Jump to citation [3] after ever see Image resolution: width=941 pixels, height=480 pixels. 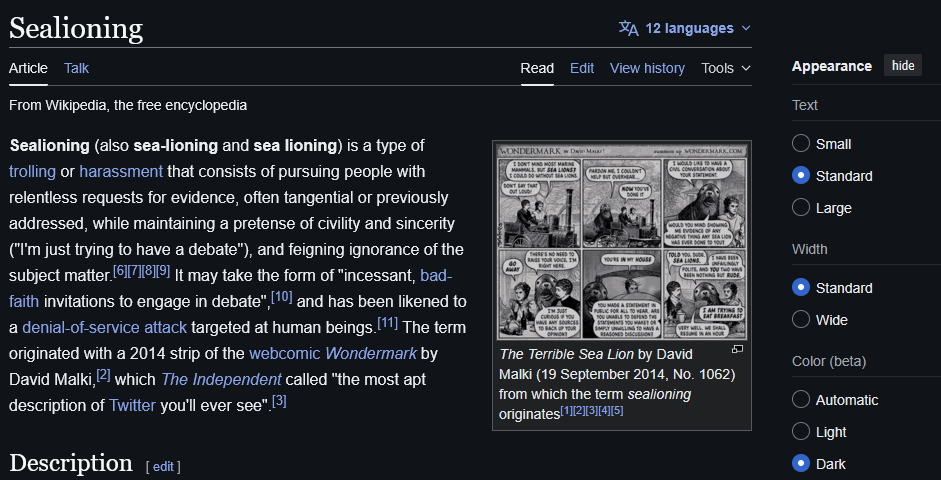point(280,400)
